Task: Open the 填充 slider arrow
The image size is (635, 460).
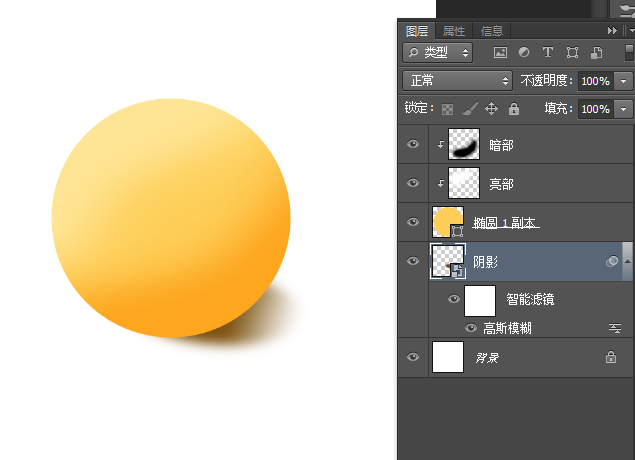Action: tap(623, 109)
